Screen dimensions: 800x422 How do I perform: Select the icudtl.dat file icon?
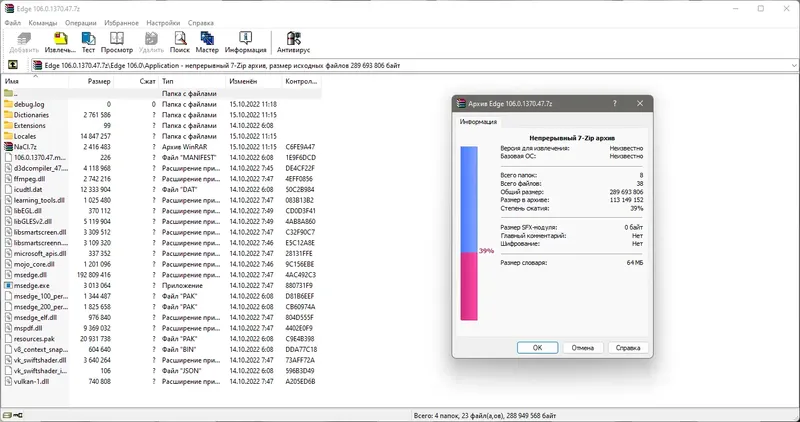8,189
